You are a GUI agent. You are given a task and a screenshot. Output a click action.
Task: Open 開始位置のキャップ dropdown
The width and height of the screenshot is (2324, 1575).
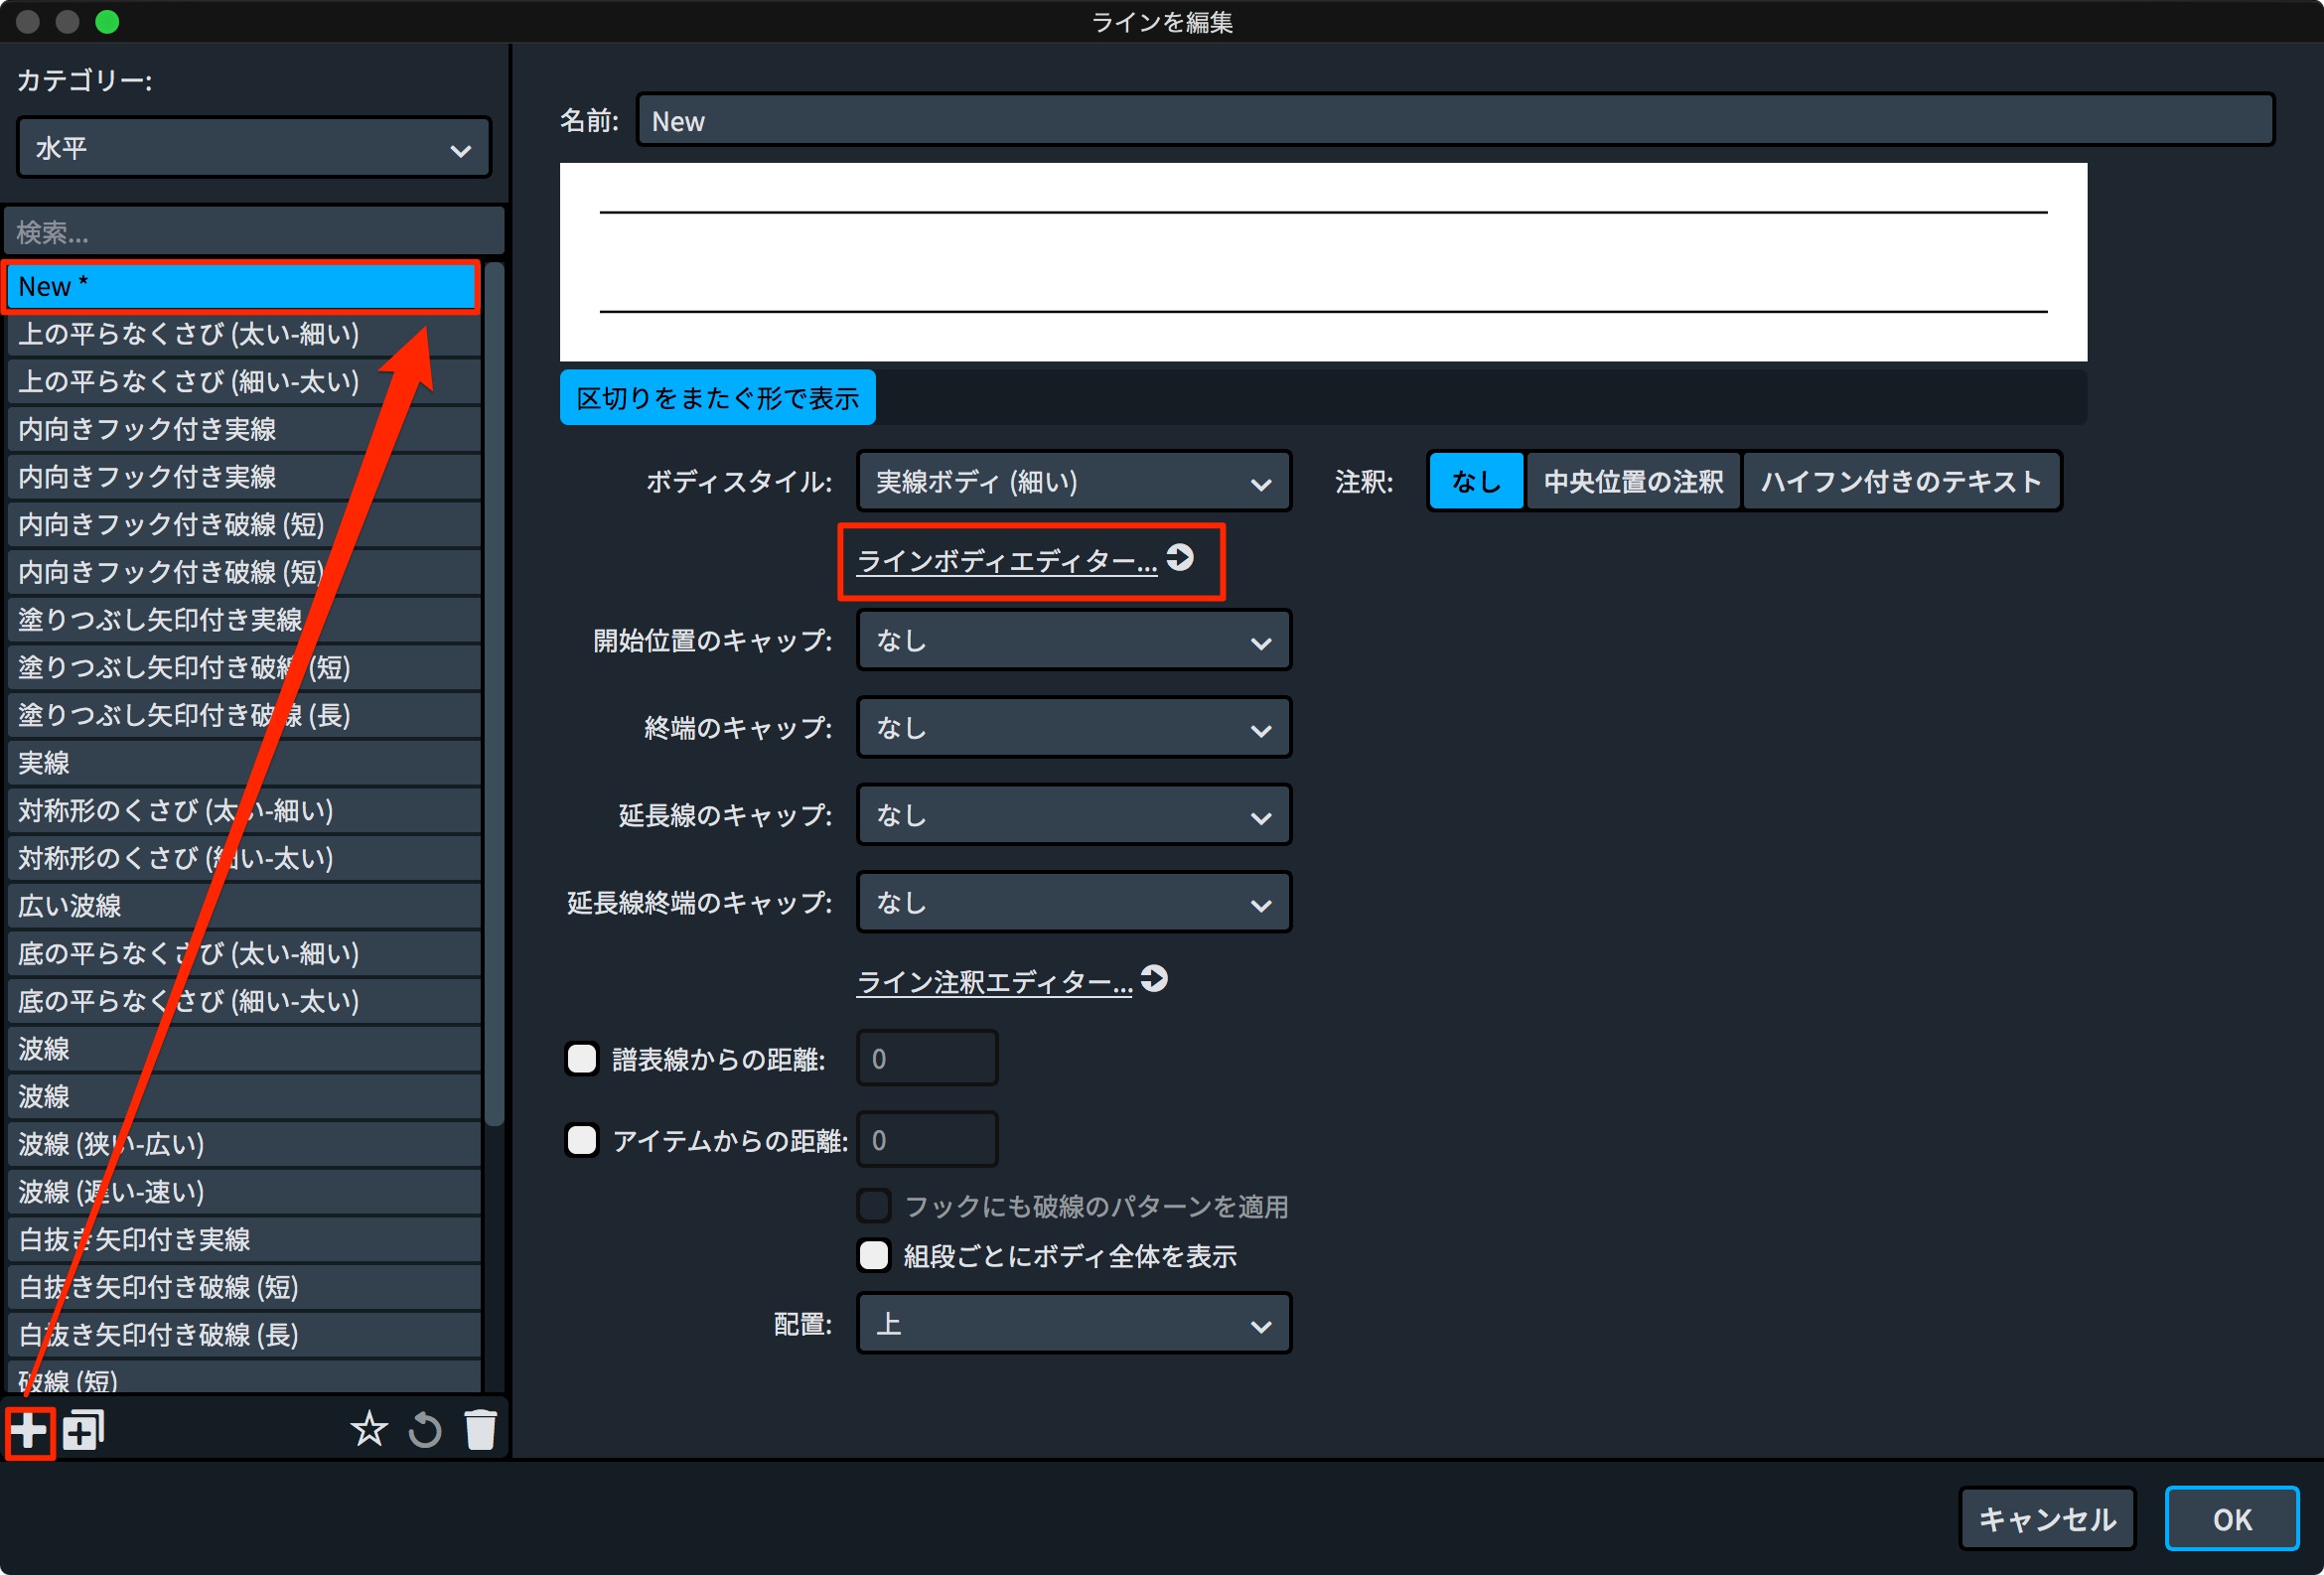[1074, 641]
